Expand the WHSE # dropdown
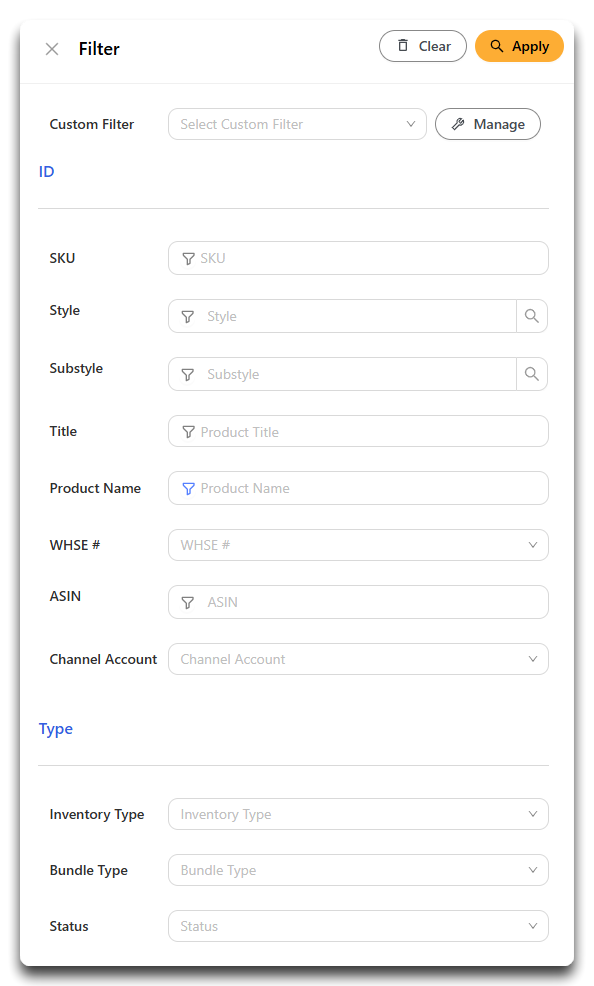The image size is (594, 986). coord(358,545)
